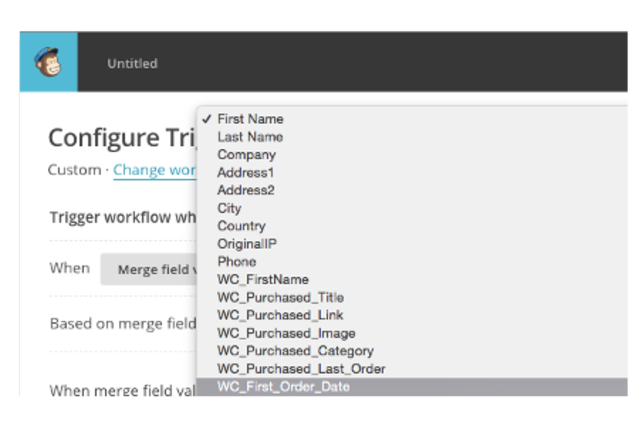
Task: Choose WC_FirstName option
Action: [x=412, y=280]
